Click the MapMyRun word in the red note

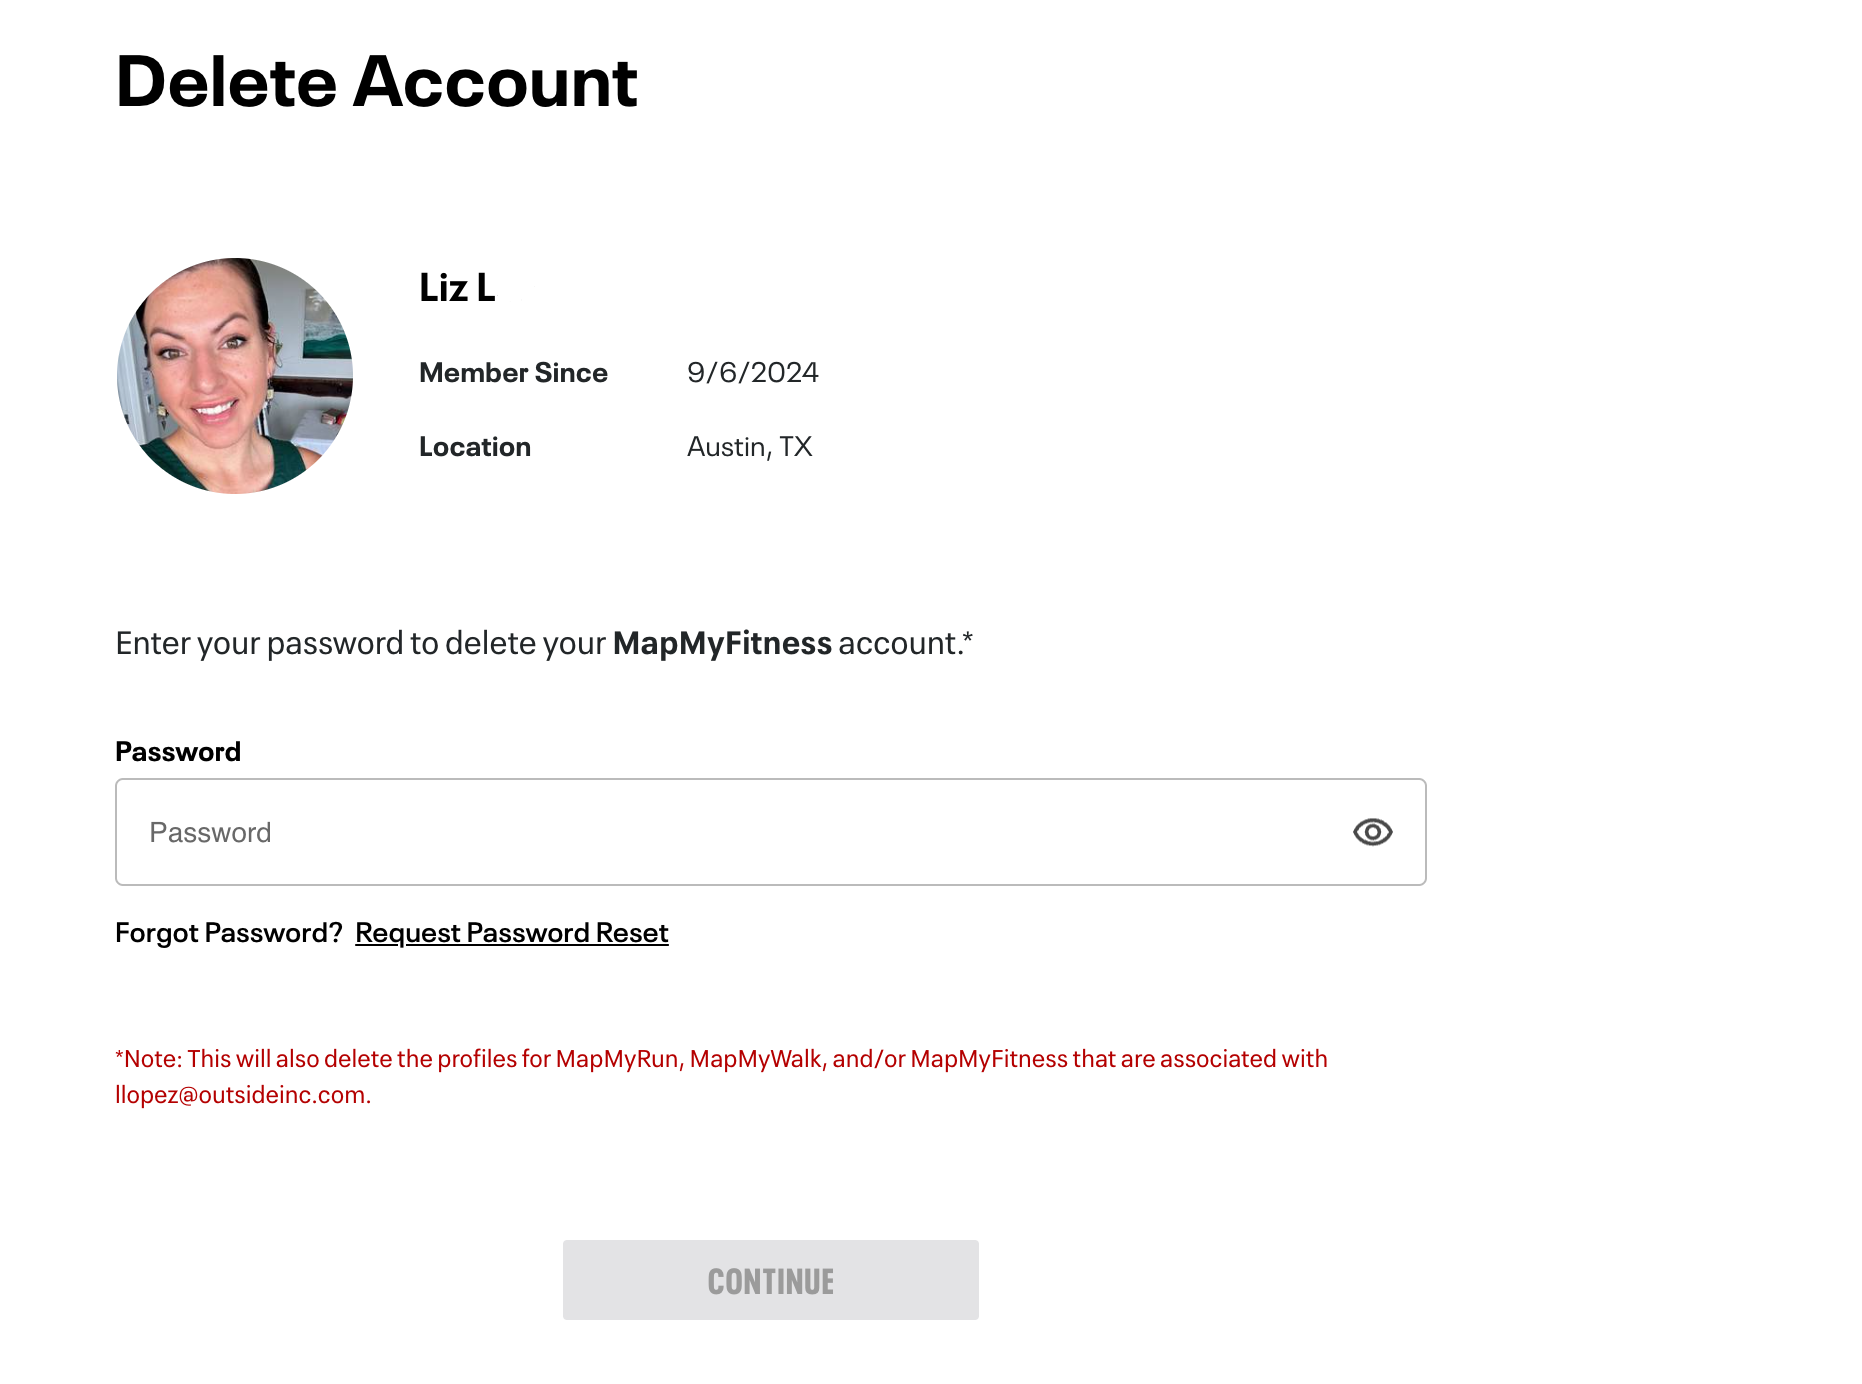click(x=617, y=1059)
